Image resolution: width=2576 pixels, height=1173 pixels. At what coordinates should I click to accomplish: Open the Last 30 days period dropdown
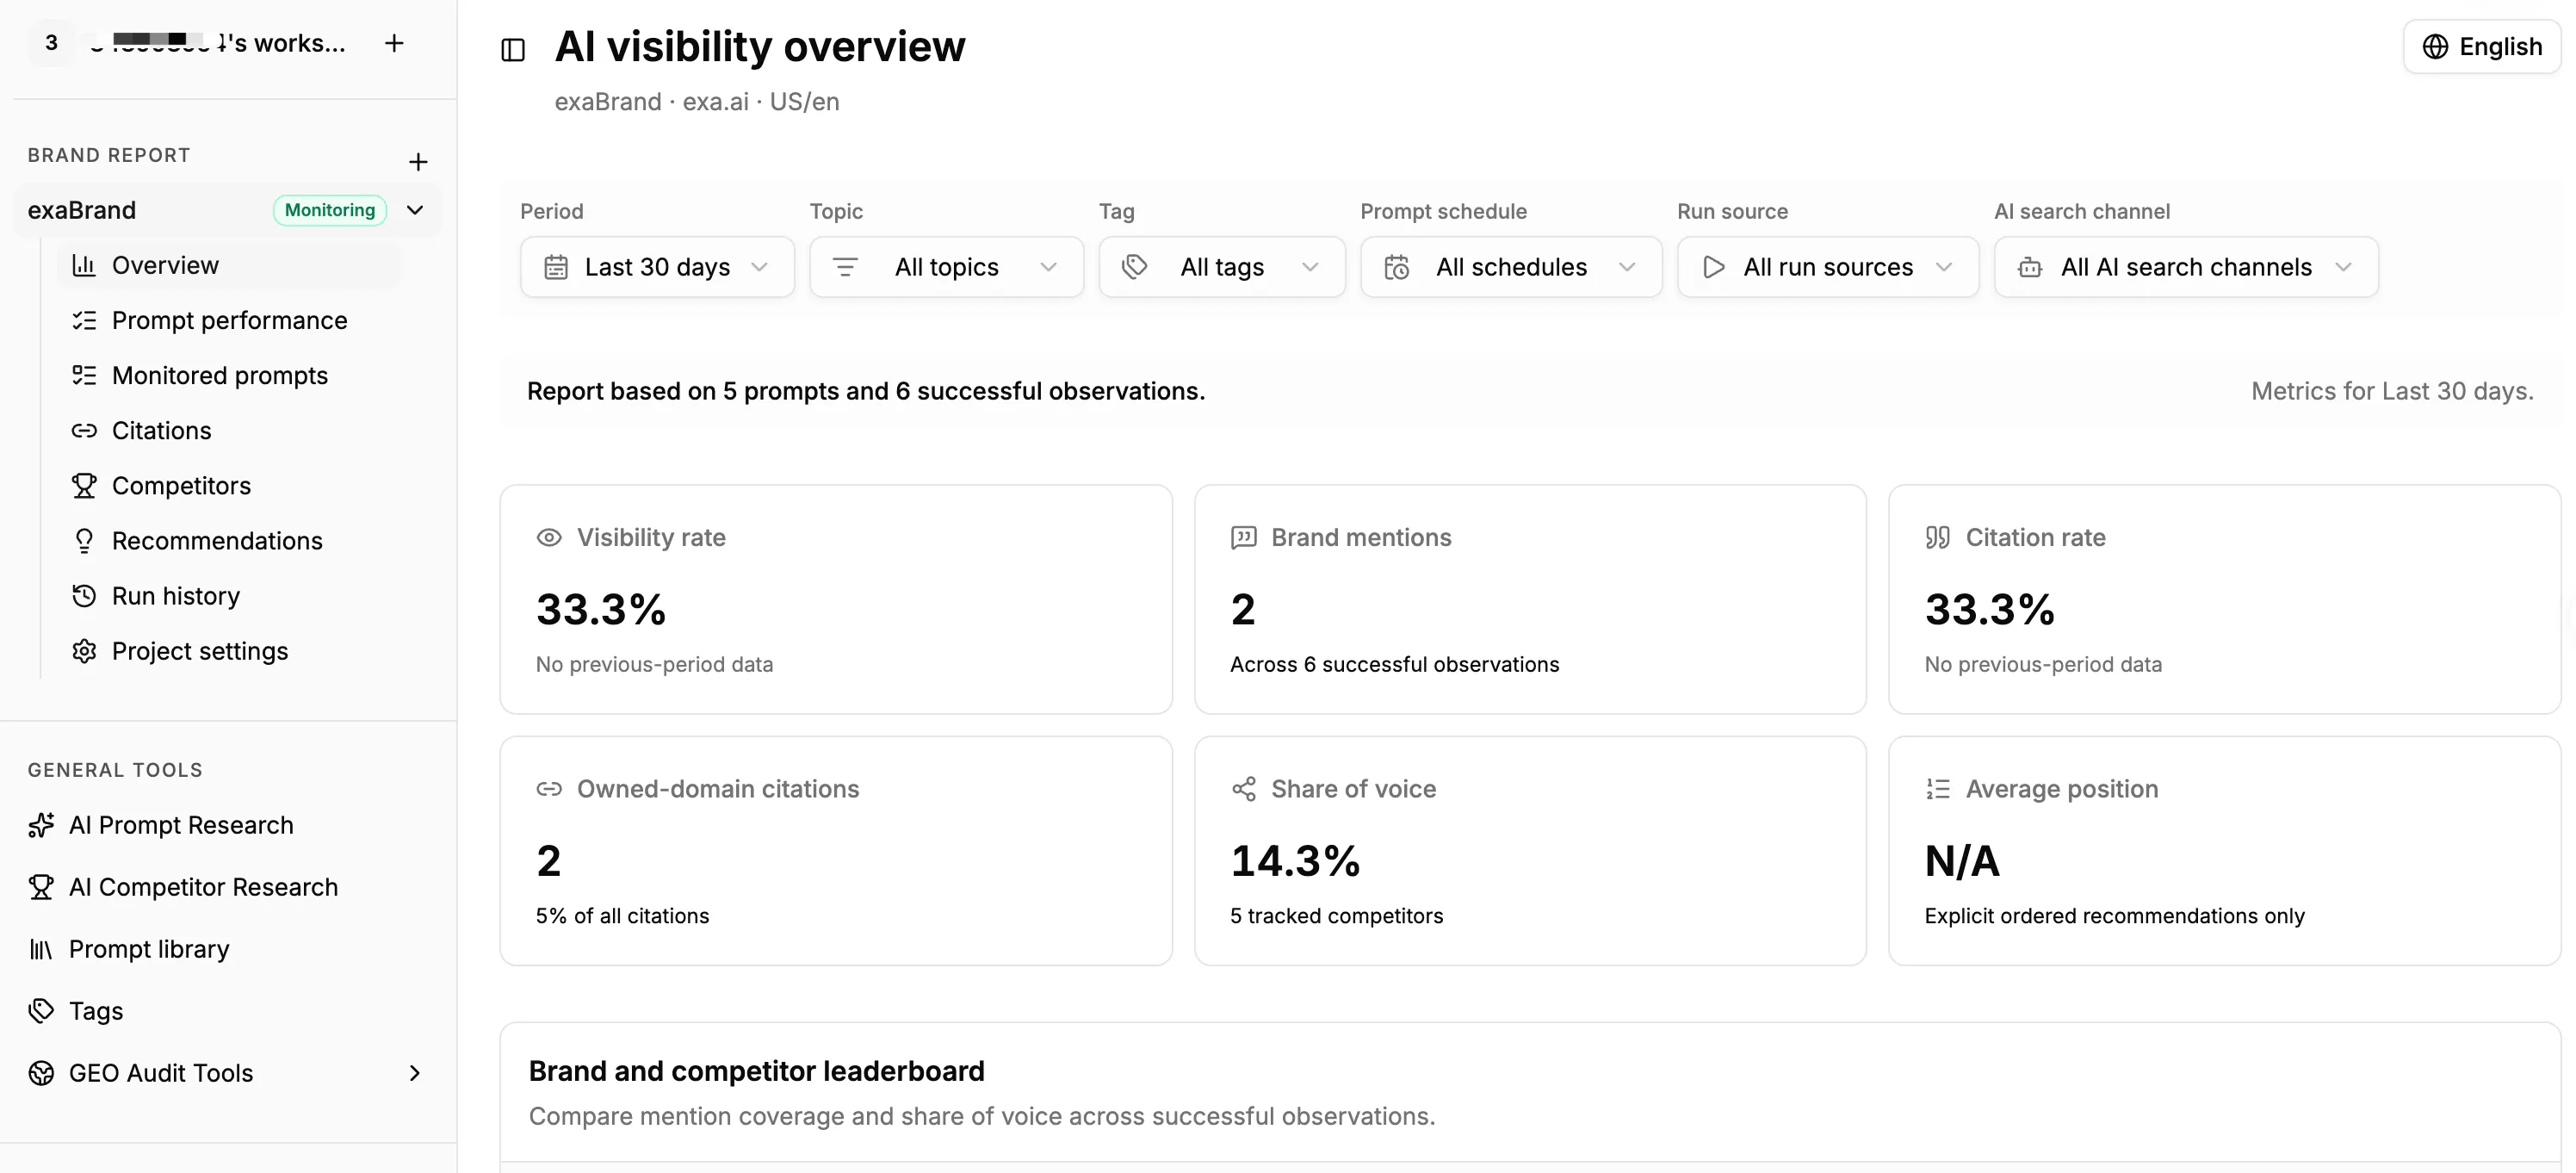click(657, 267)
